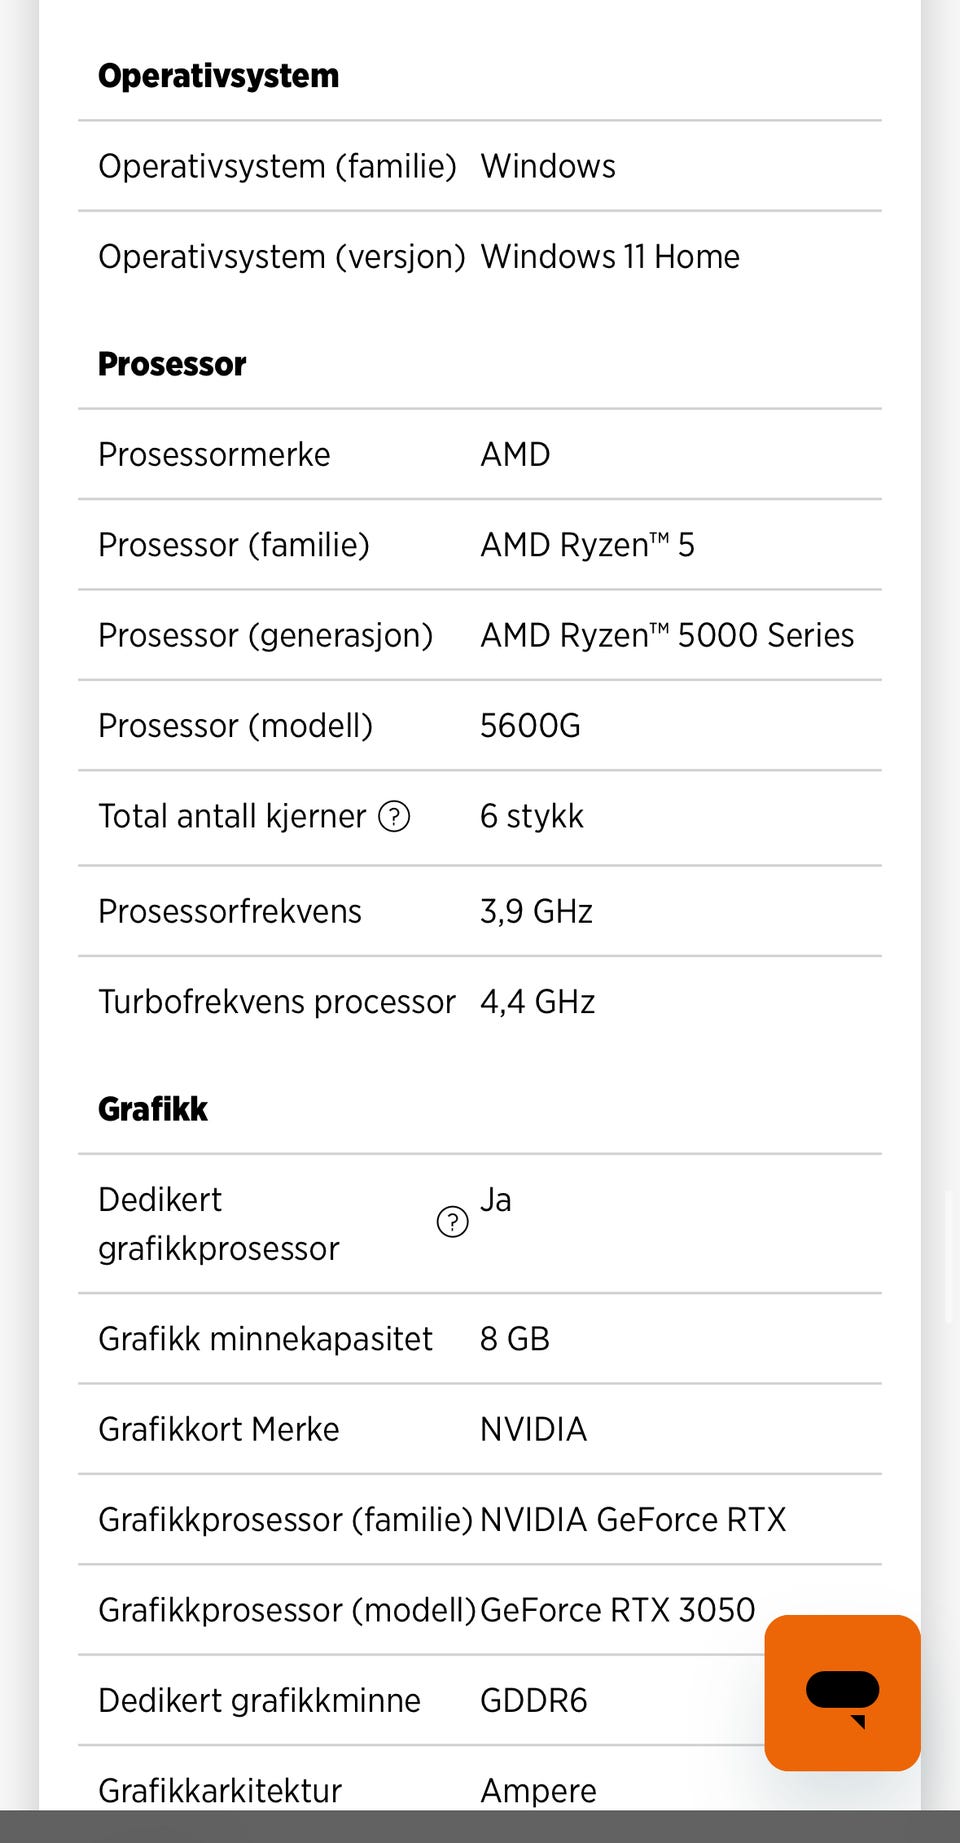Click the Operativsystem section heading
This screenshot has height=1843, width=960.
[x=218, y=76]
